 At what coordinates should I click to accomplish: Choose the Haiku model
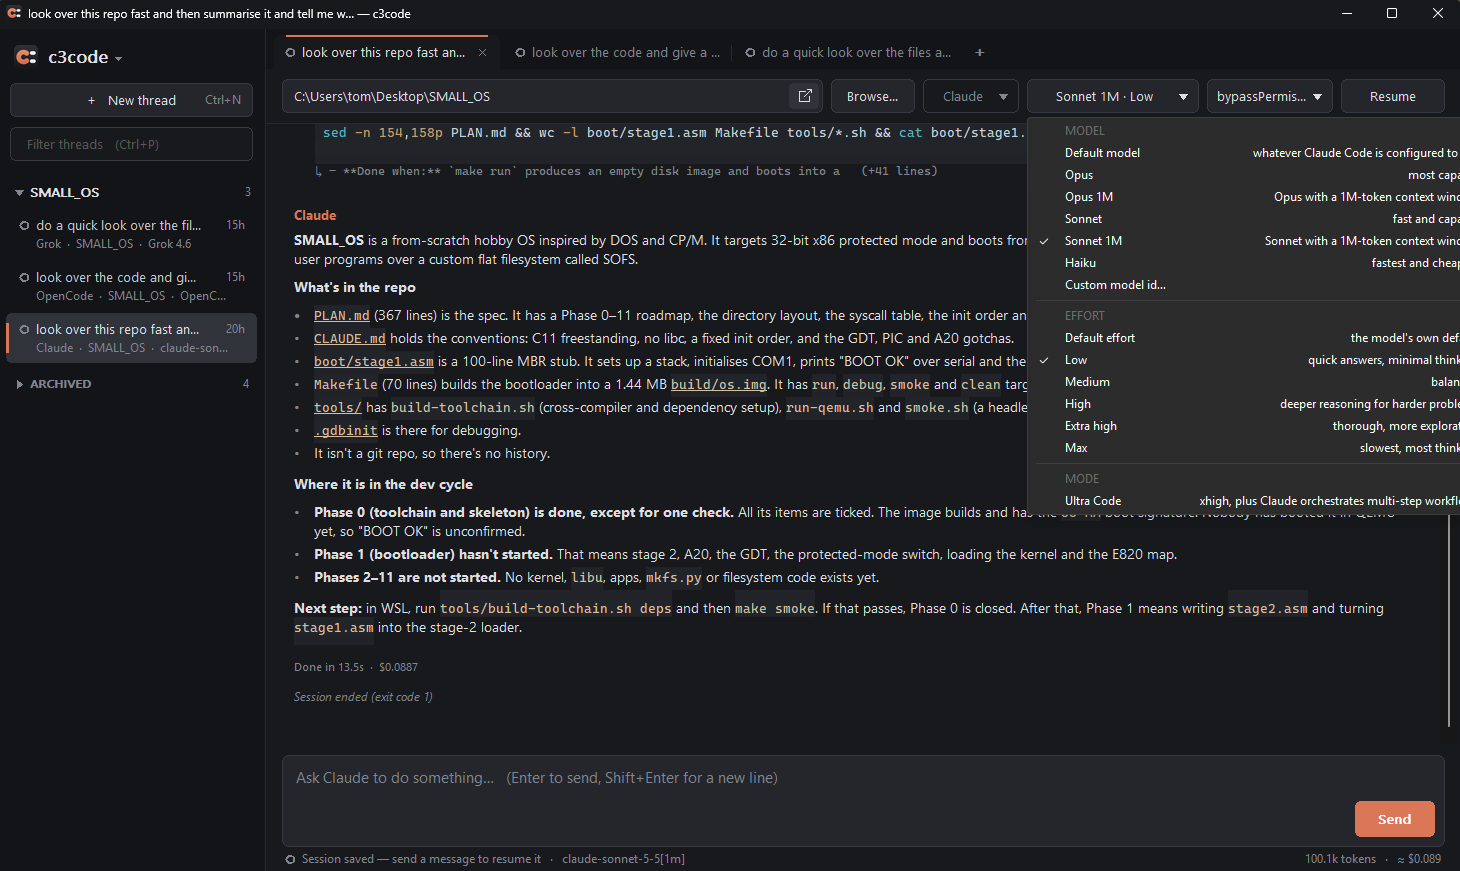coord(1244,263)
